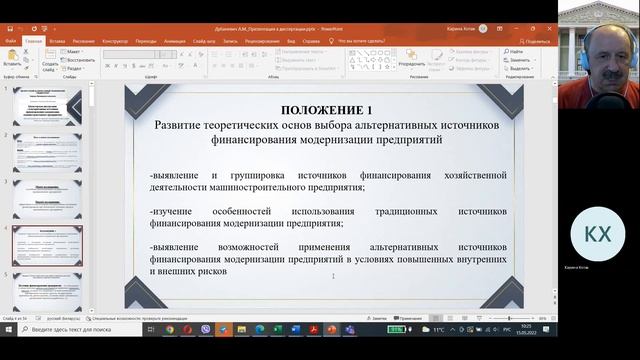
Task: Click the Share (Поделиться) button
Action: pyautogui.click(x=535, y=41)
